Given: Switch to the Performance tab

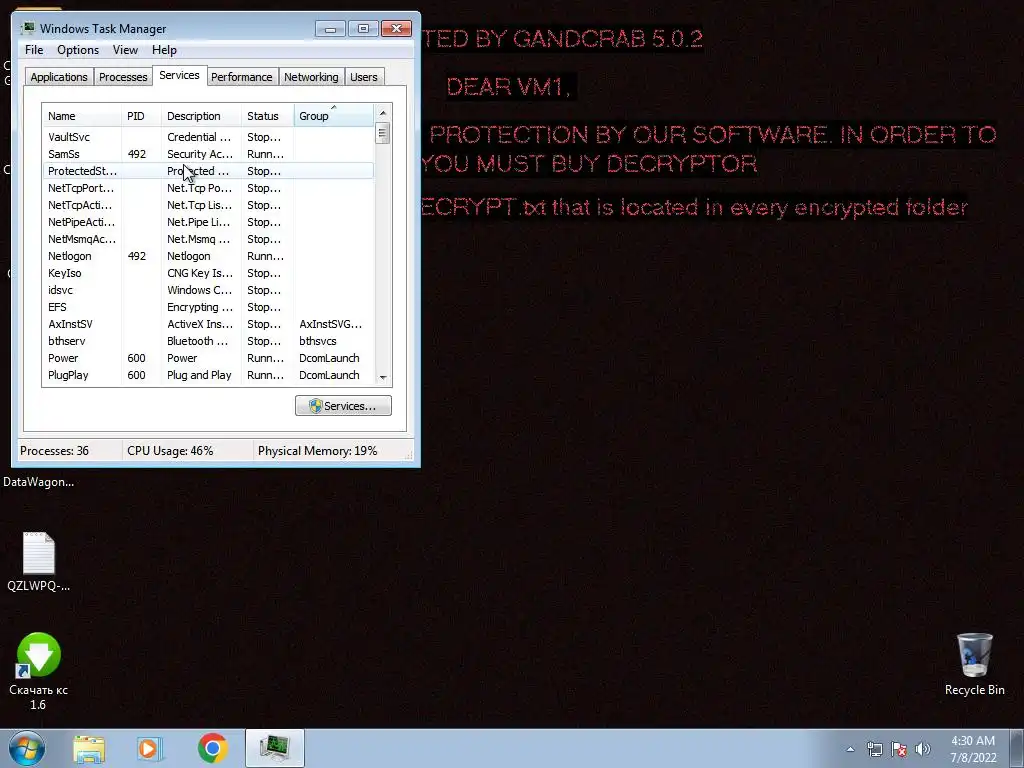Looking at the screenshot, I should pyautogui.click(x=241, y=77).
